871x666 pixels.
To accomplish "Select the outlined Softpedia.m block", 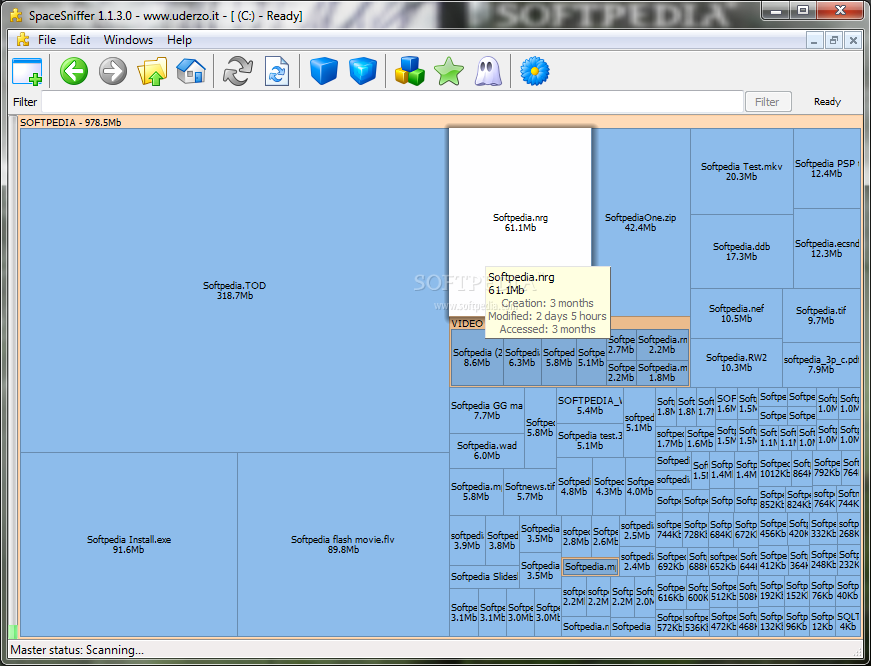I will point(590,567).
